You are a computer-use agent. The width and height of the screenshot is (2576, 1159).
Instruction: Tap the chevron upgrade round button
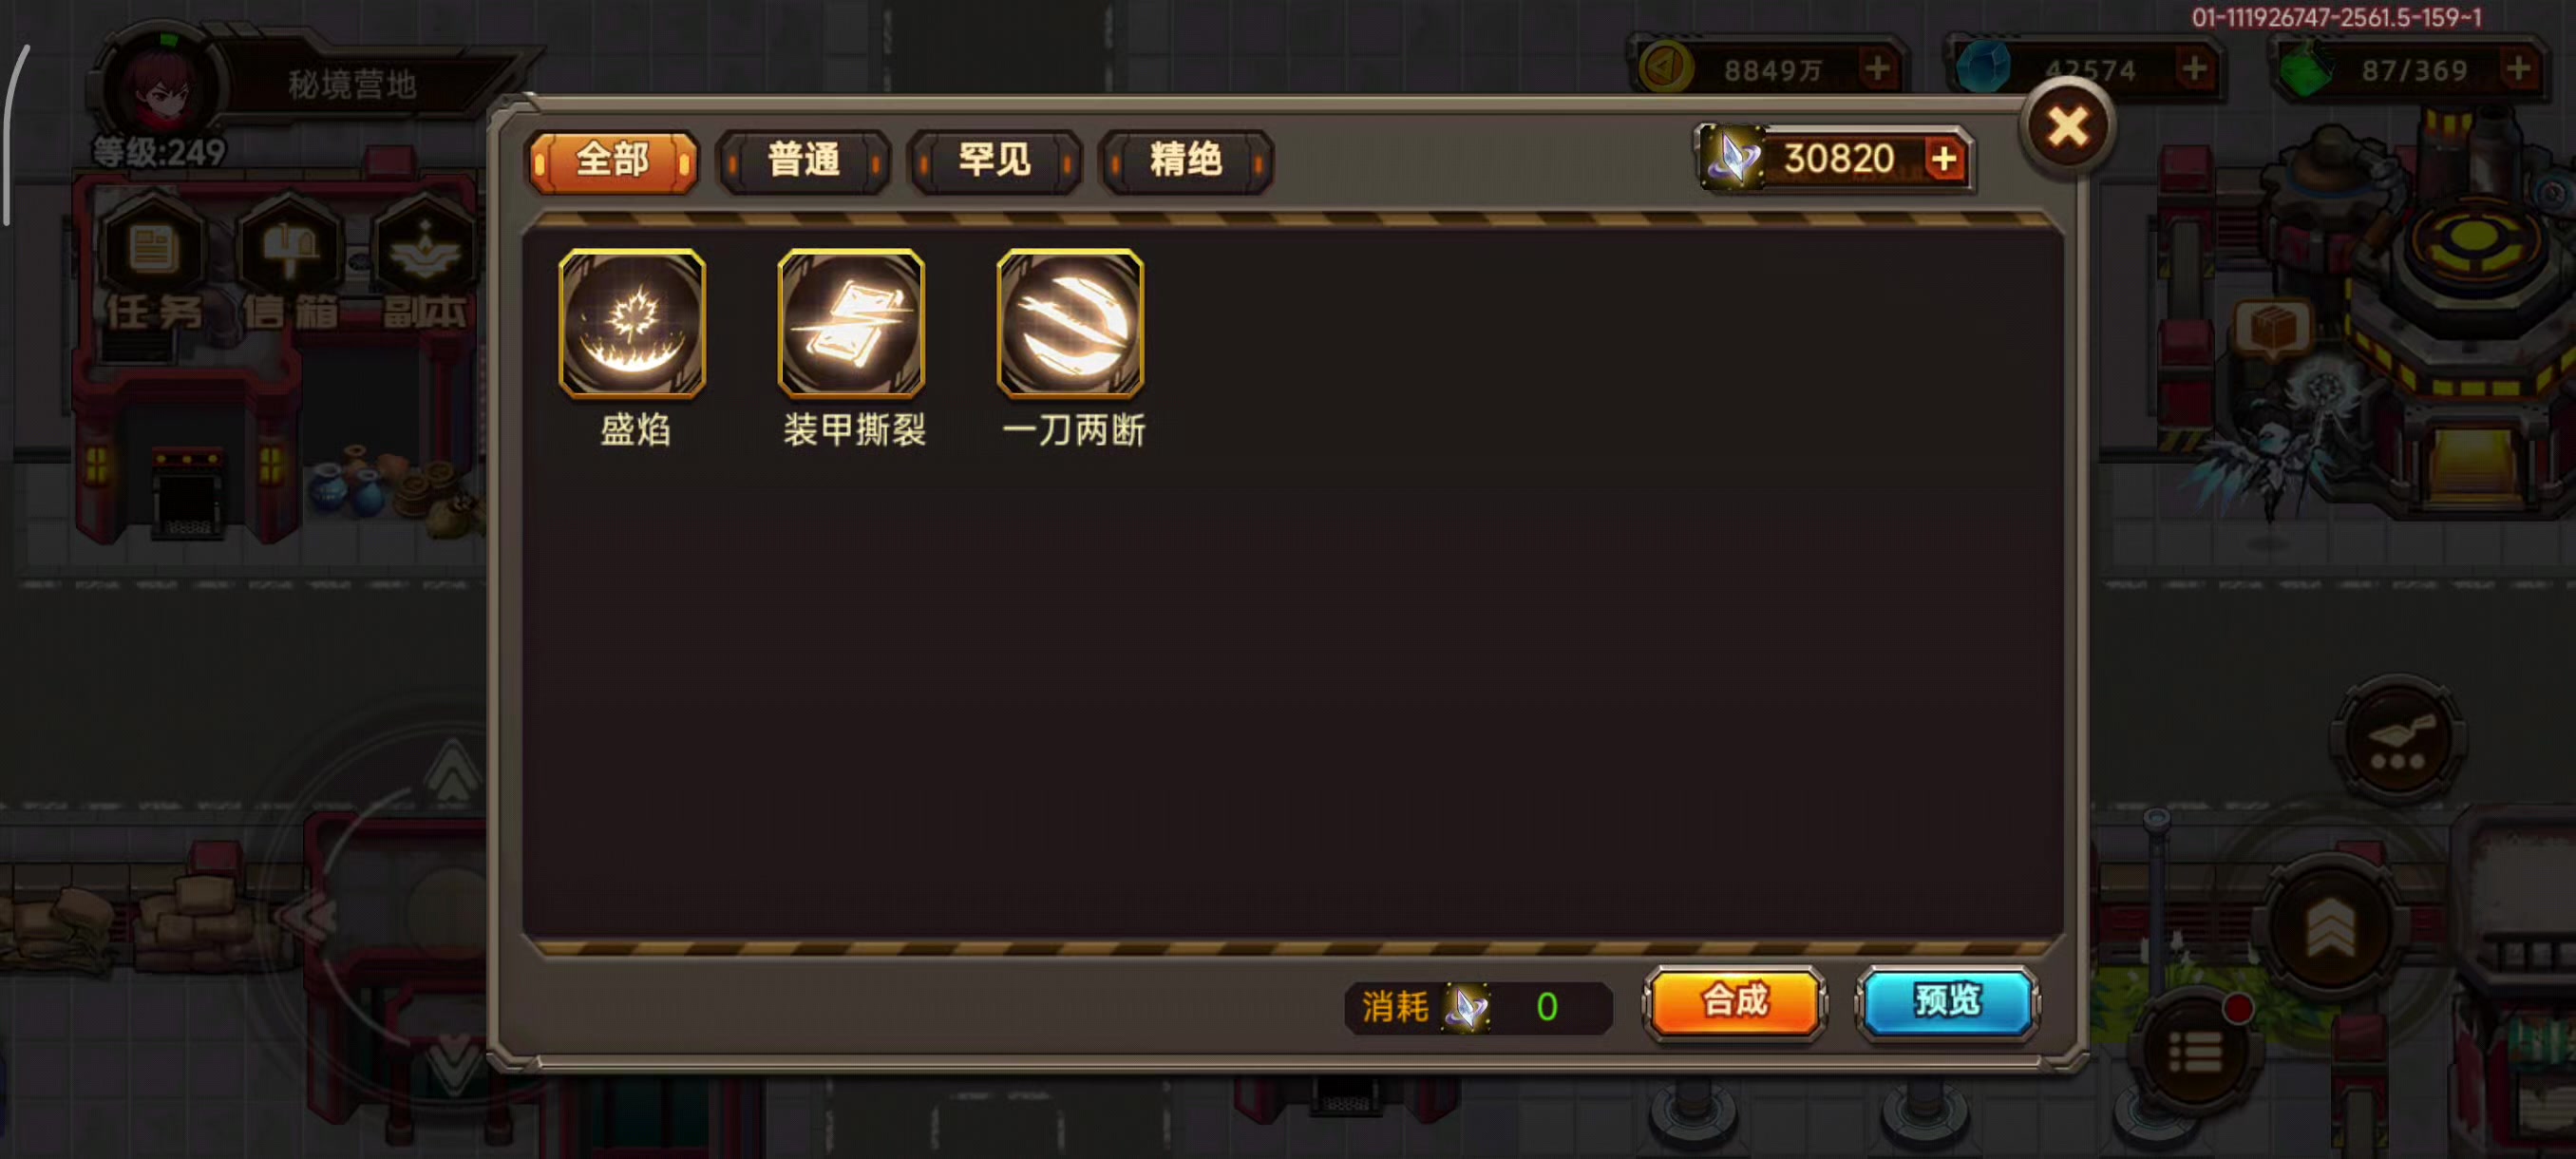coord(2330,927)
